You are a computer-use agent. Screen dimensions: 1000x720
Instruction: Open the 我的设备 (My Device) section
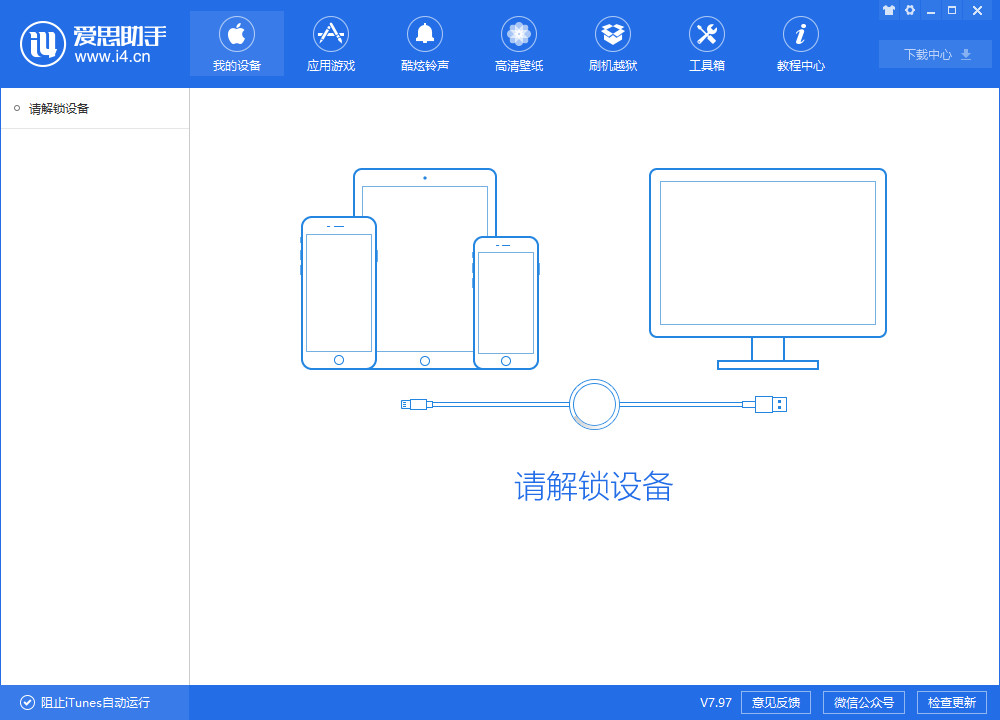click(237, 45)
